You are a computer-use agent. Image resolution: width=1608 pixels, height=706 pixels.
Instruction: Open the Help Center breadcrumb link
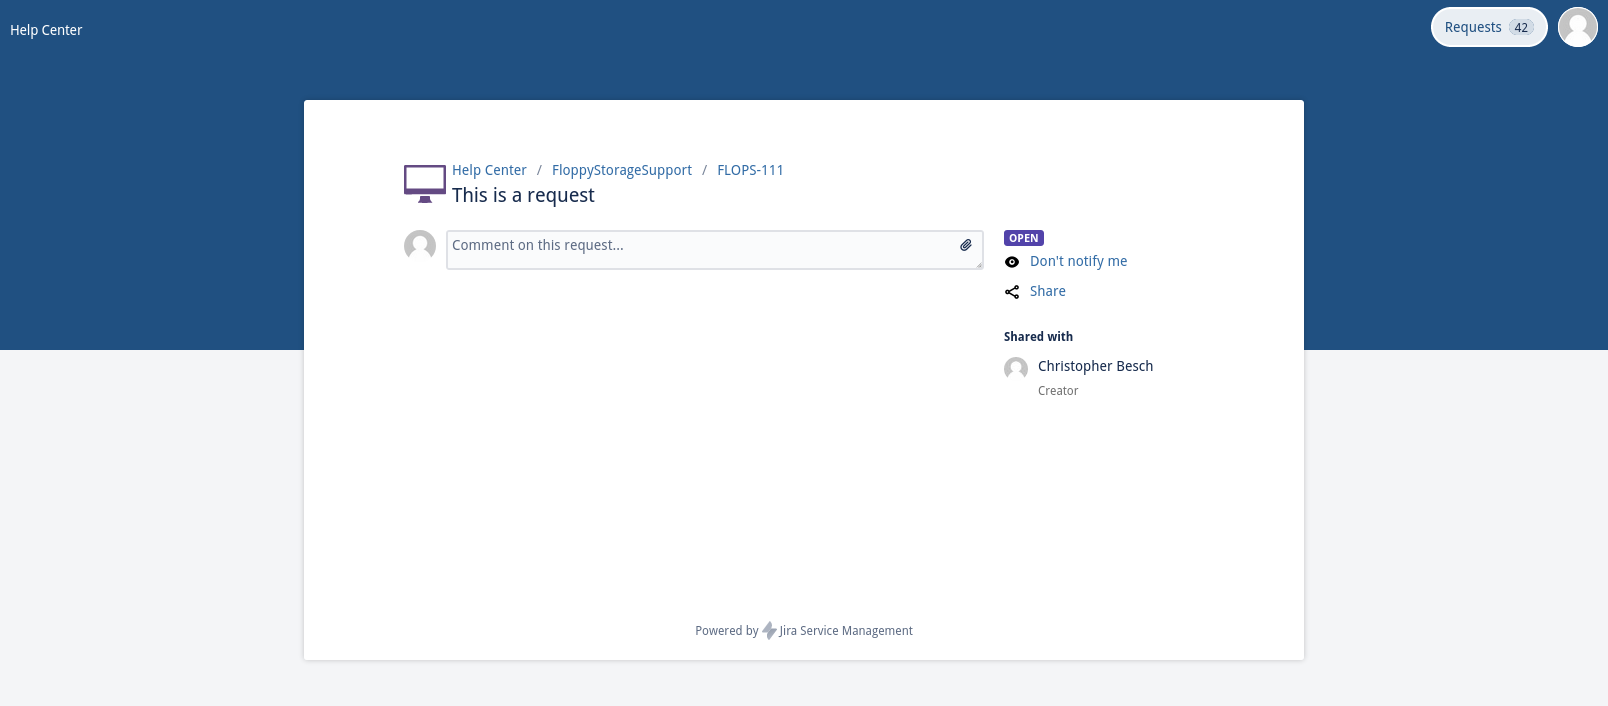coord(489,170)
